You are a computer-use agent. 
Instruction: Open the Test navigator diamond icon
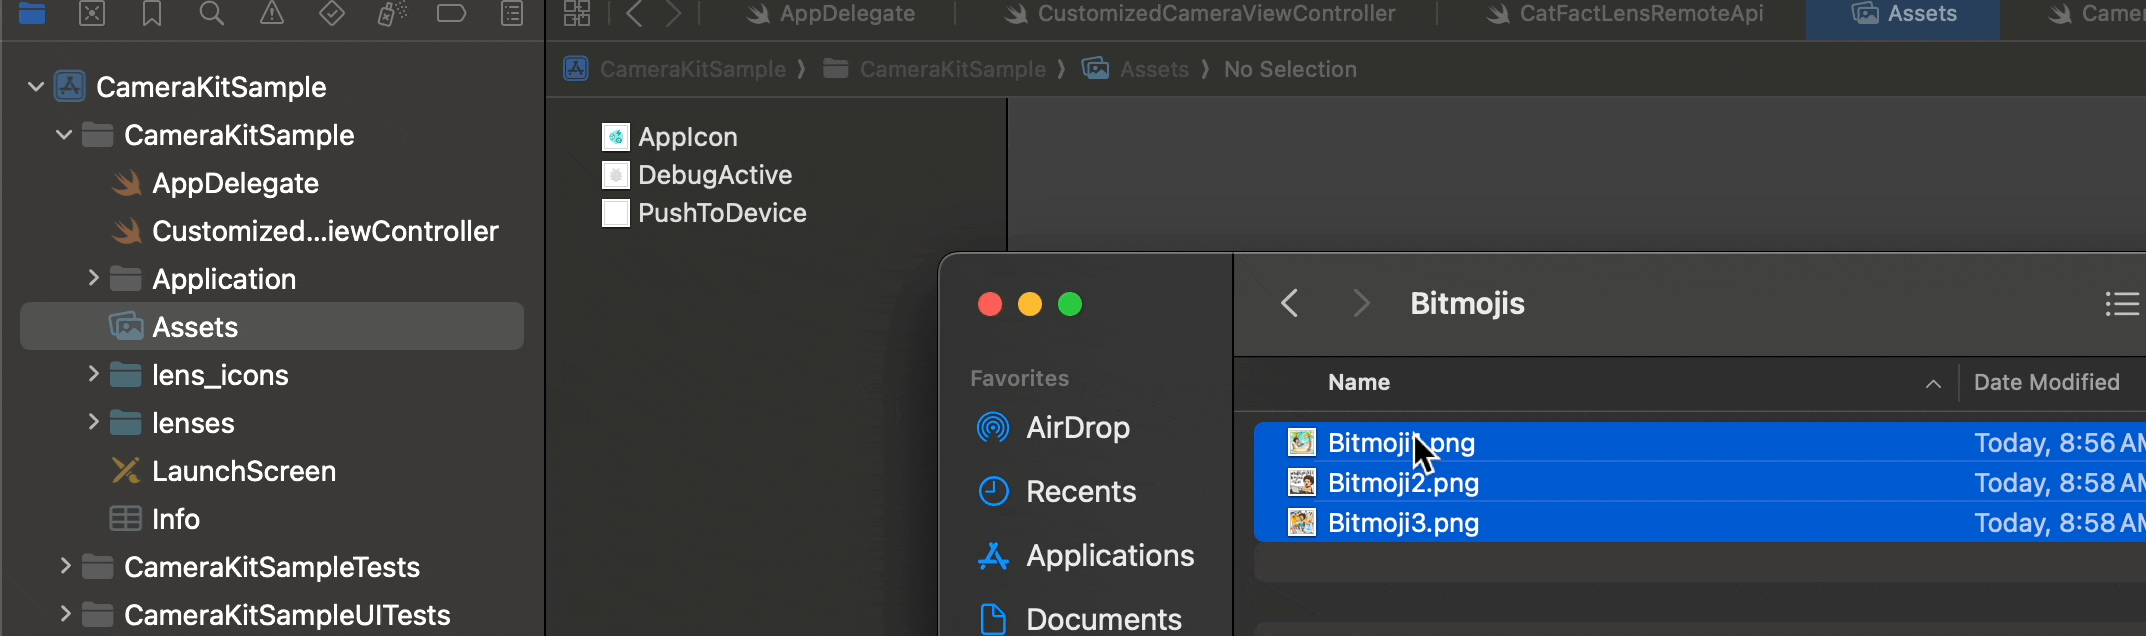pos(331,13)
